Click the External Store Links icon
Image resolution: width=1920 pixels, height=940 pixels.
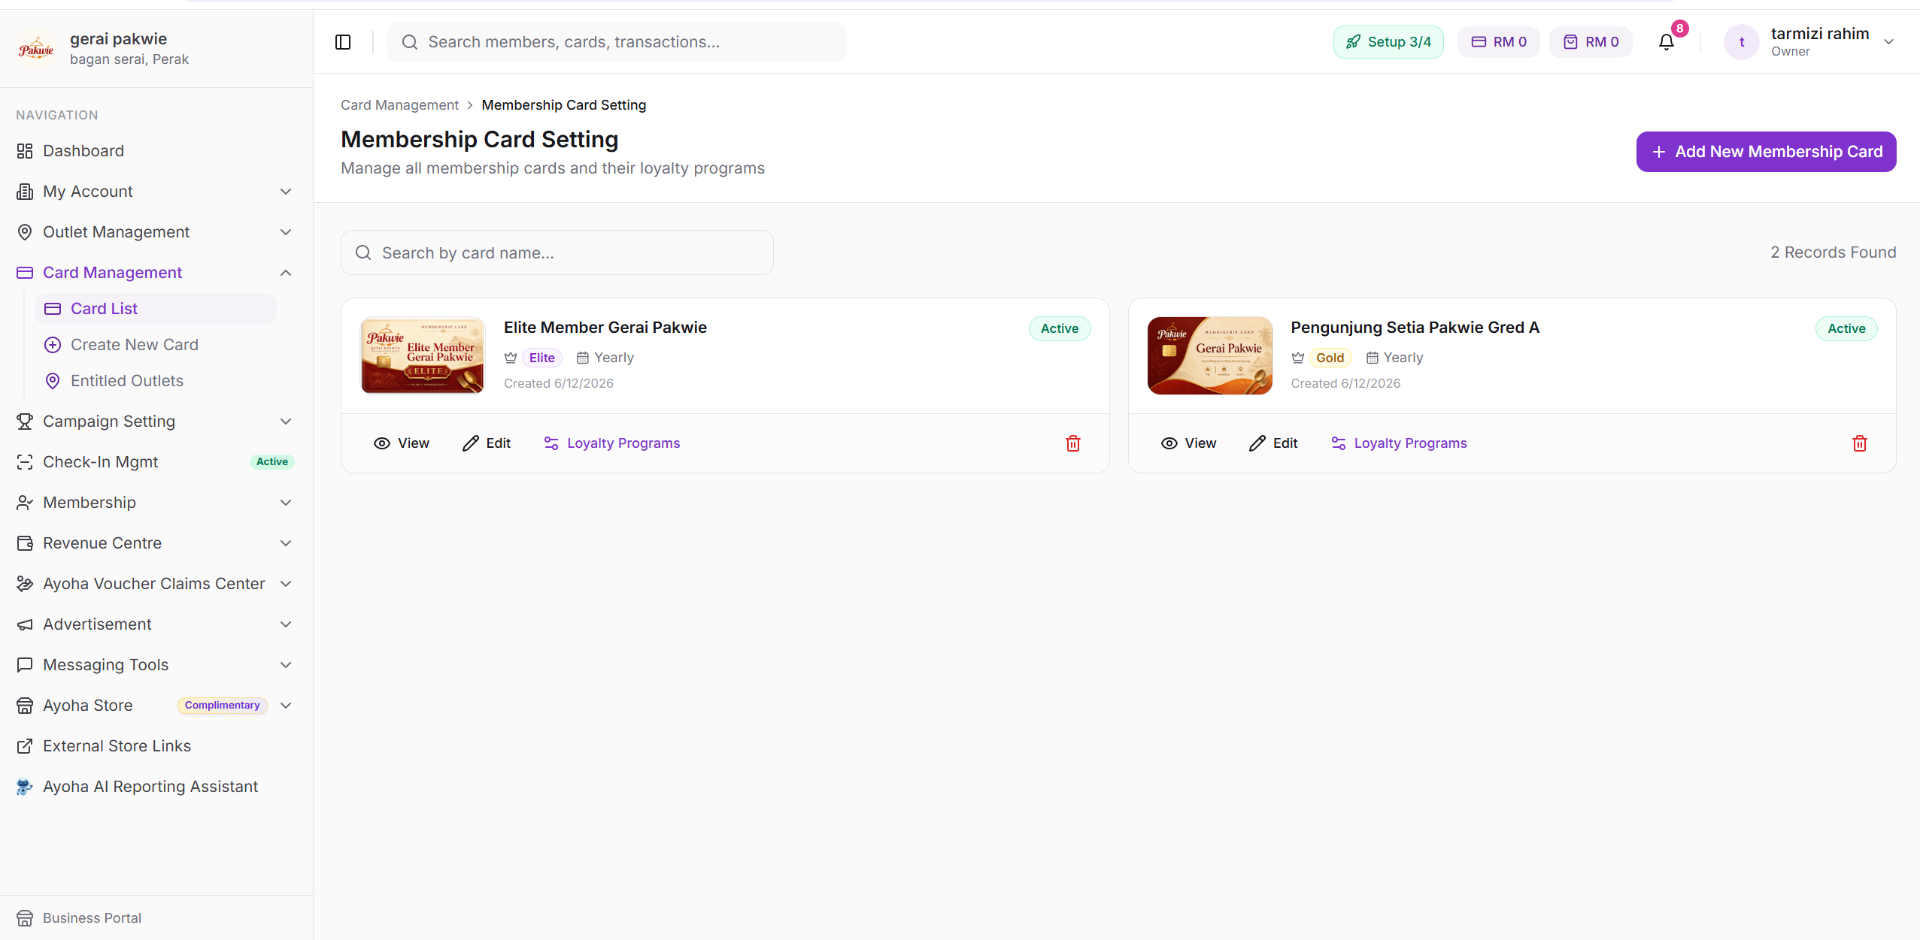25,746
